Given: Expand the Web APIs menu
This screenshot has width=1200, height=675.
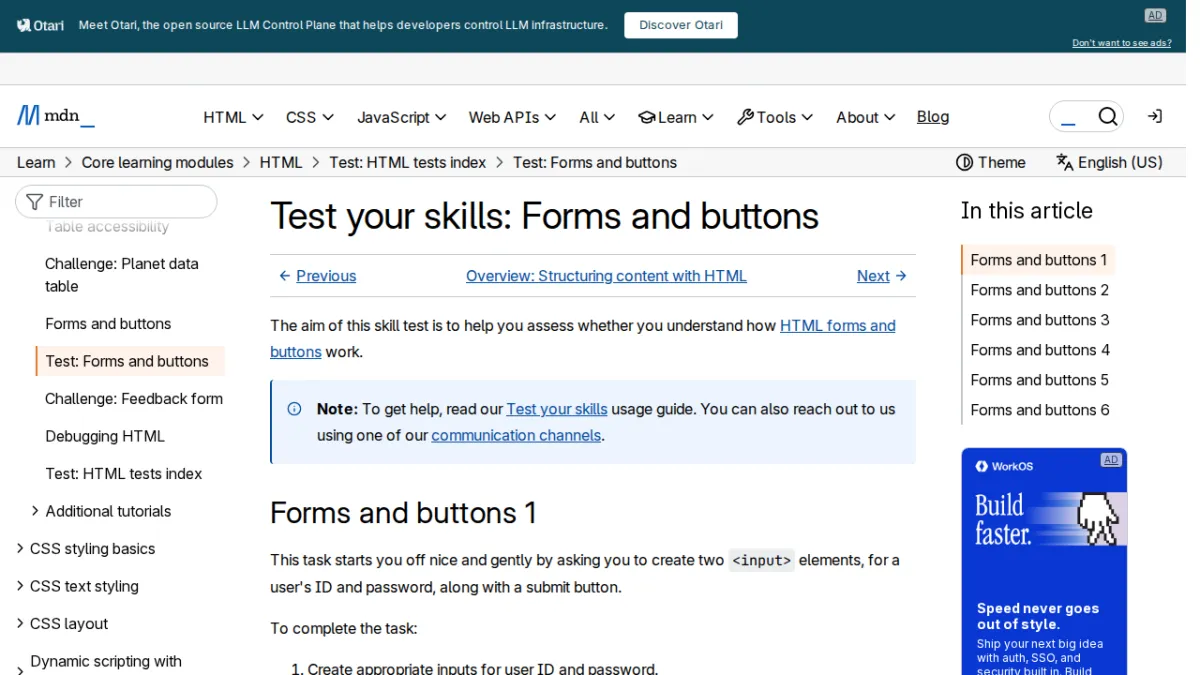Looking at the screenshot, I should [x=512, y=117].
